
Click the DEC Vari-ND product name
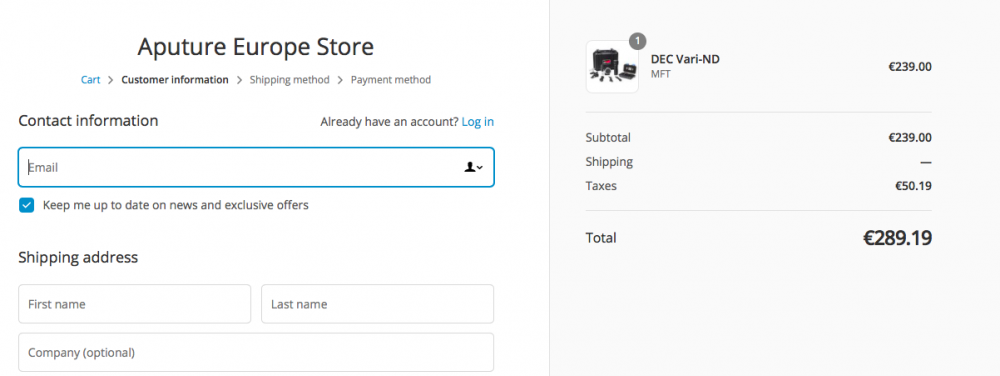(685, 59)
